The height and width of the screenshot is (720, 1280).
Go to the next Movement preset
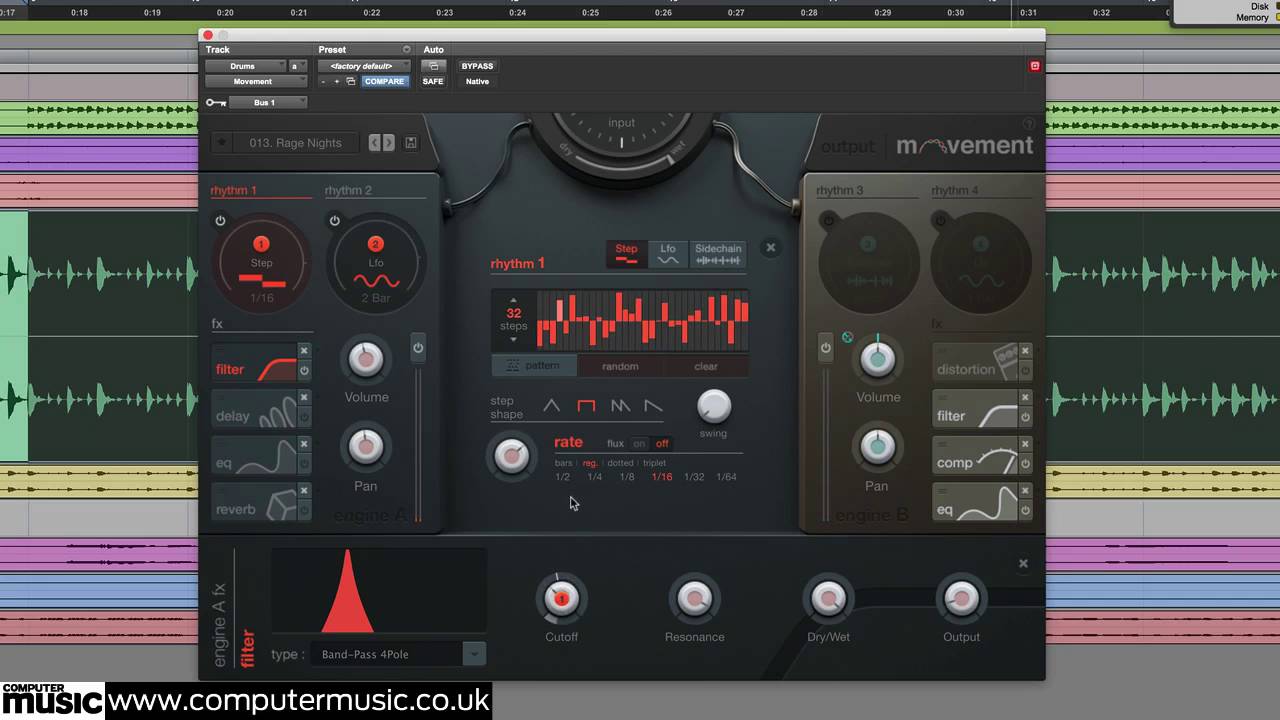pos(388,143)
